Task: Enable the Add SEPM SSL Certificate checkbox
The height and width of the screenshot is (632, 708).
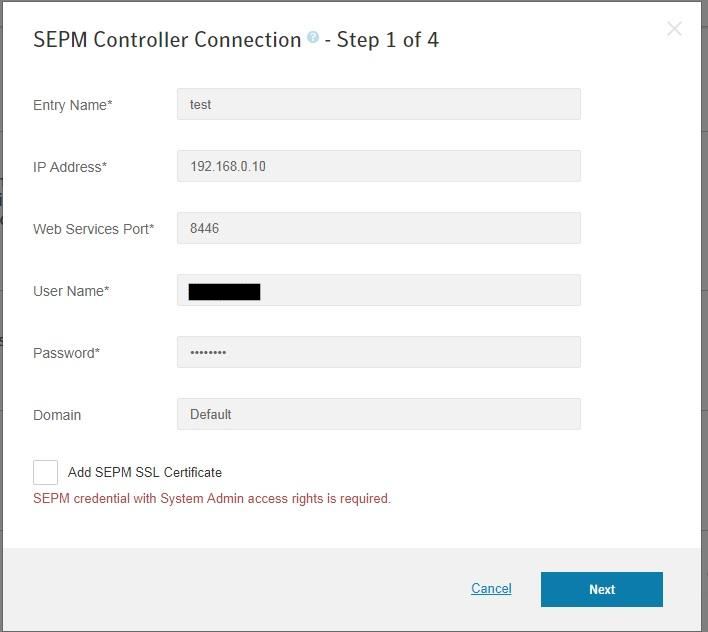Action: tap(45, 472)
